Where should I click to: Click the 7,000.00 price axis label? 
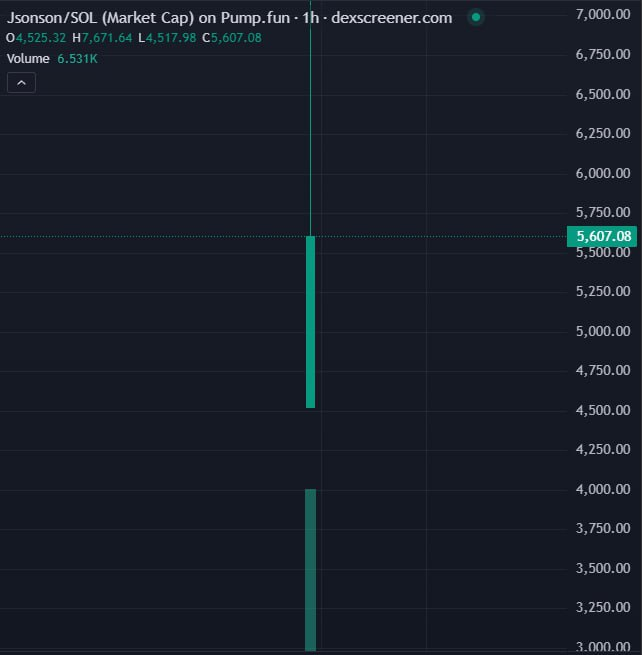[x=603, y=15]
